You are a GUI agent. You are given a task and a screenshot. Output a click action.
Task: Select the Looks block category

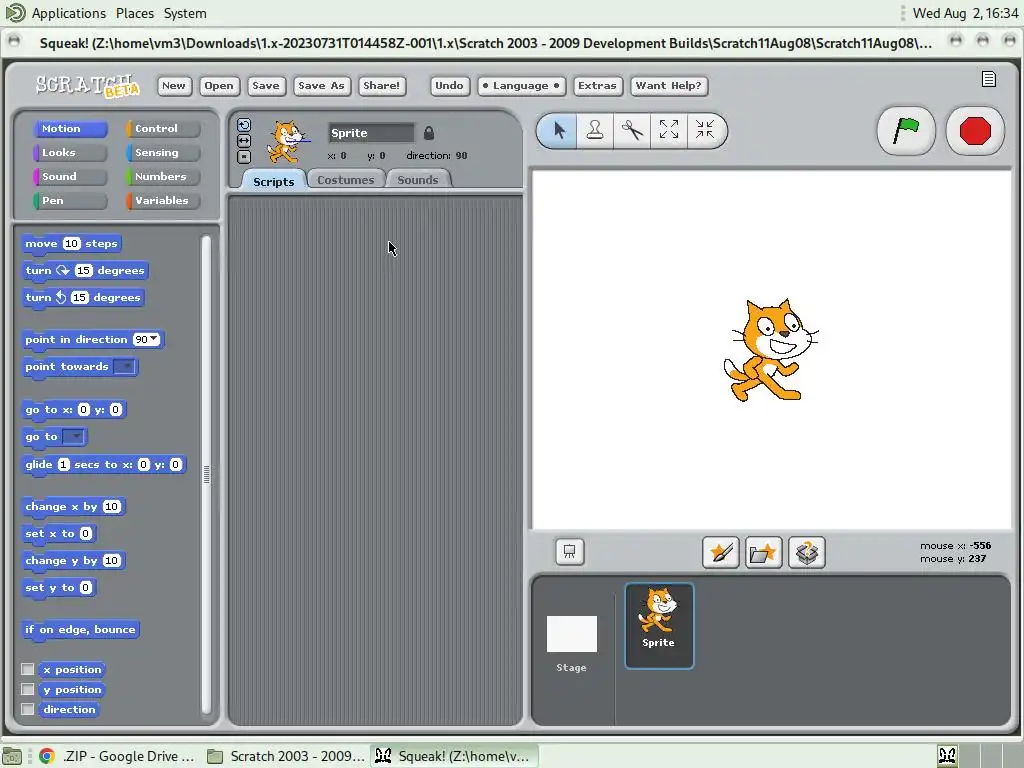(70, 153)
